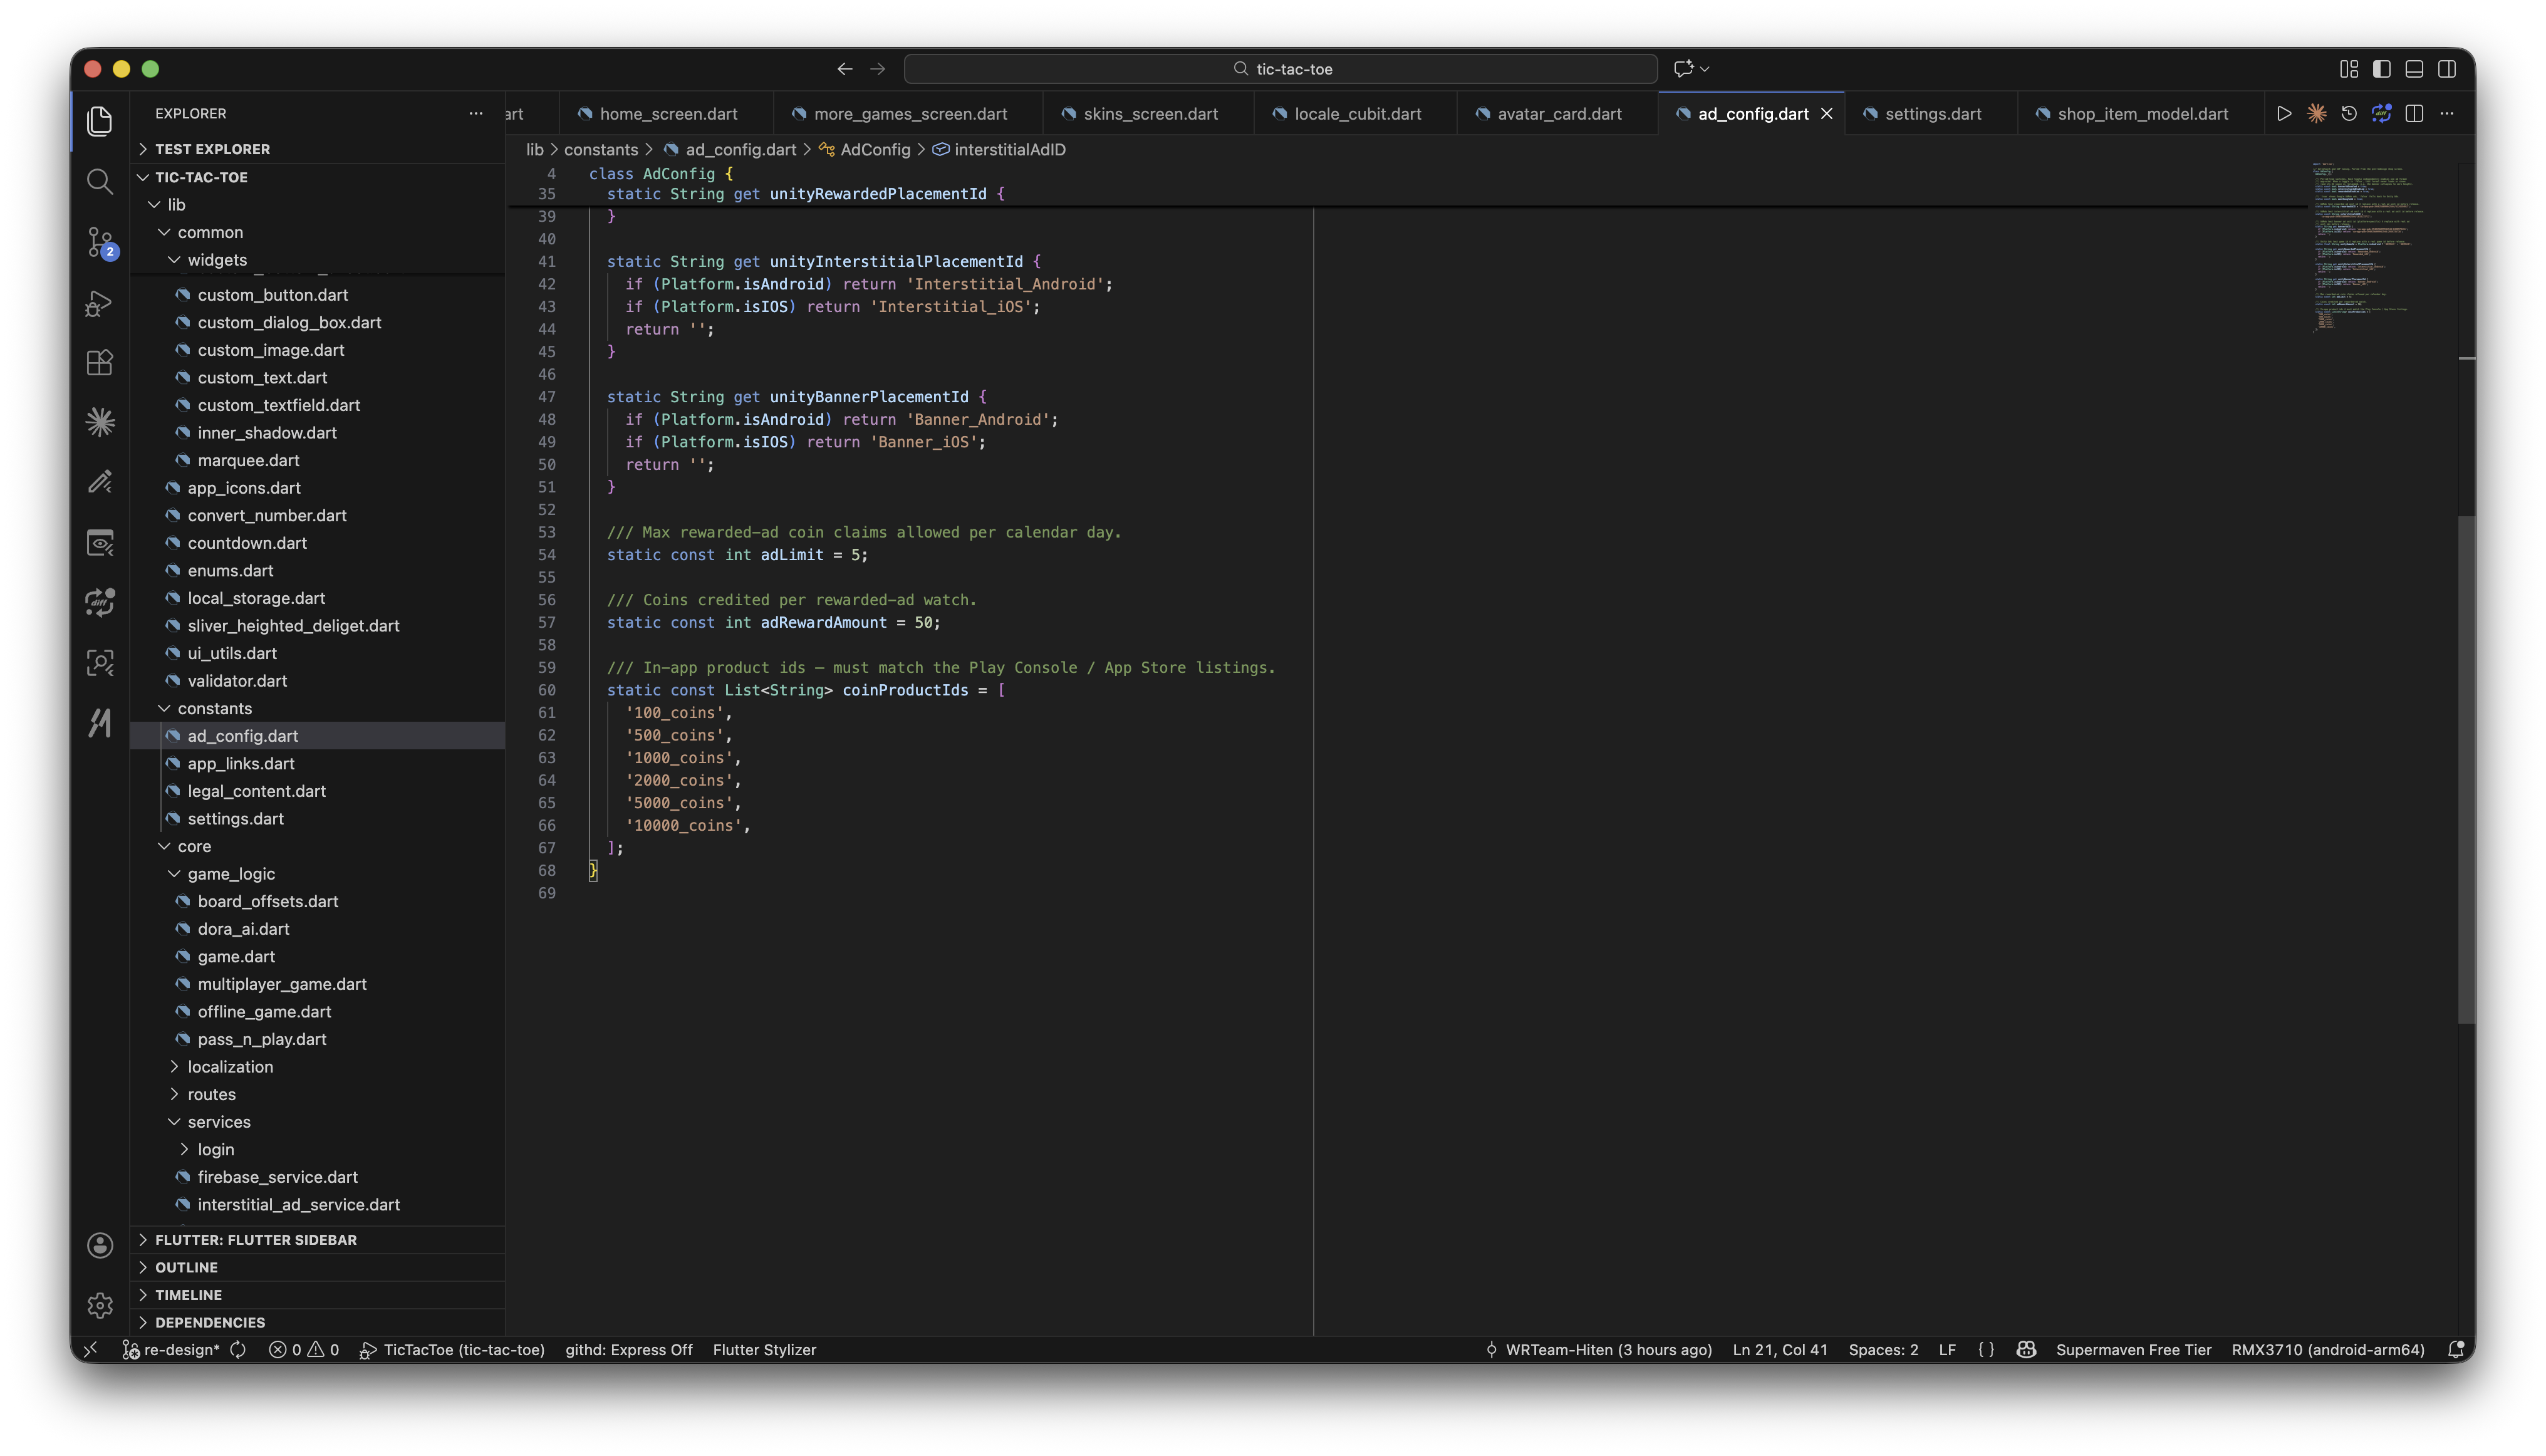This screenshot has width=2546, height=1456.
Task: Open the Extensions view
Action: coord(100,362)
